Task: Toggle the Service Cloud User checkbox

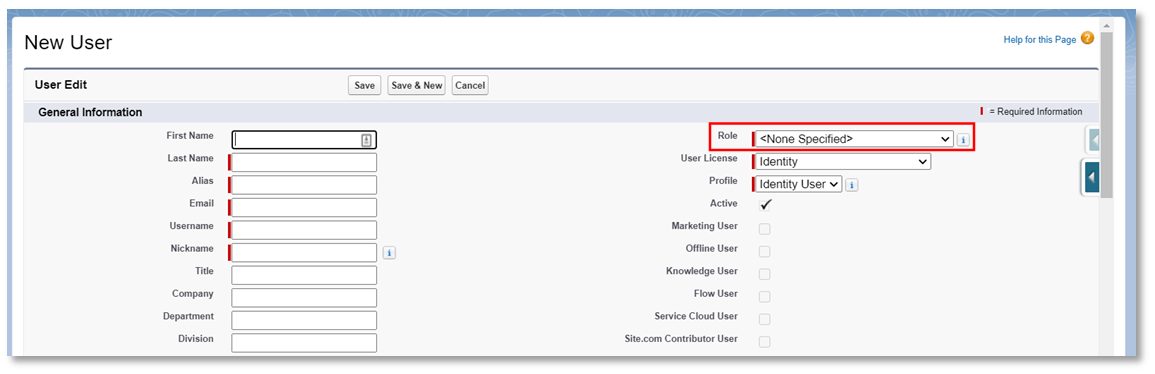Action: [765, 319]
